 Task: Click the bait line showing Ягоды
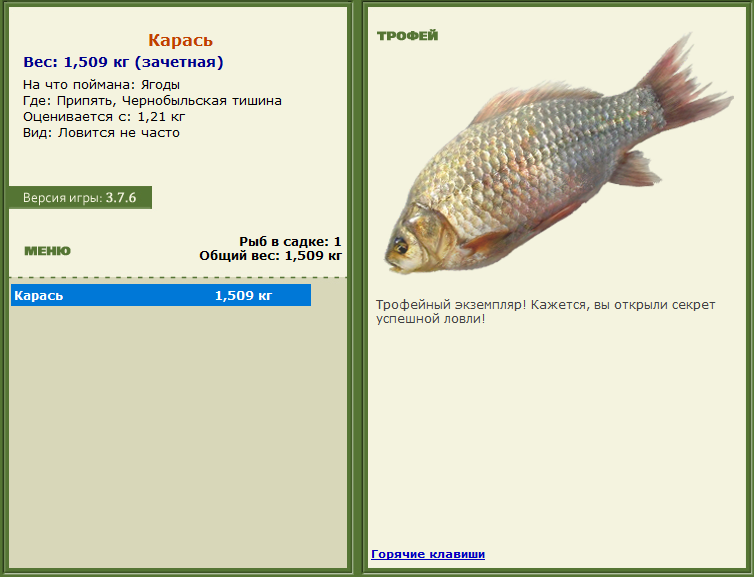click(101, 85)
